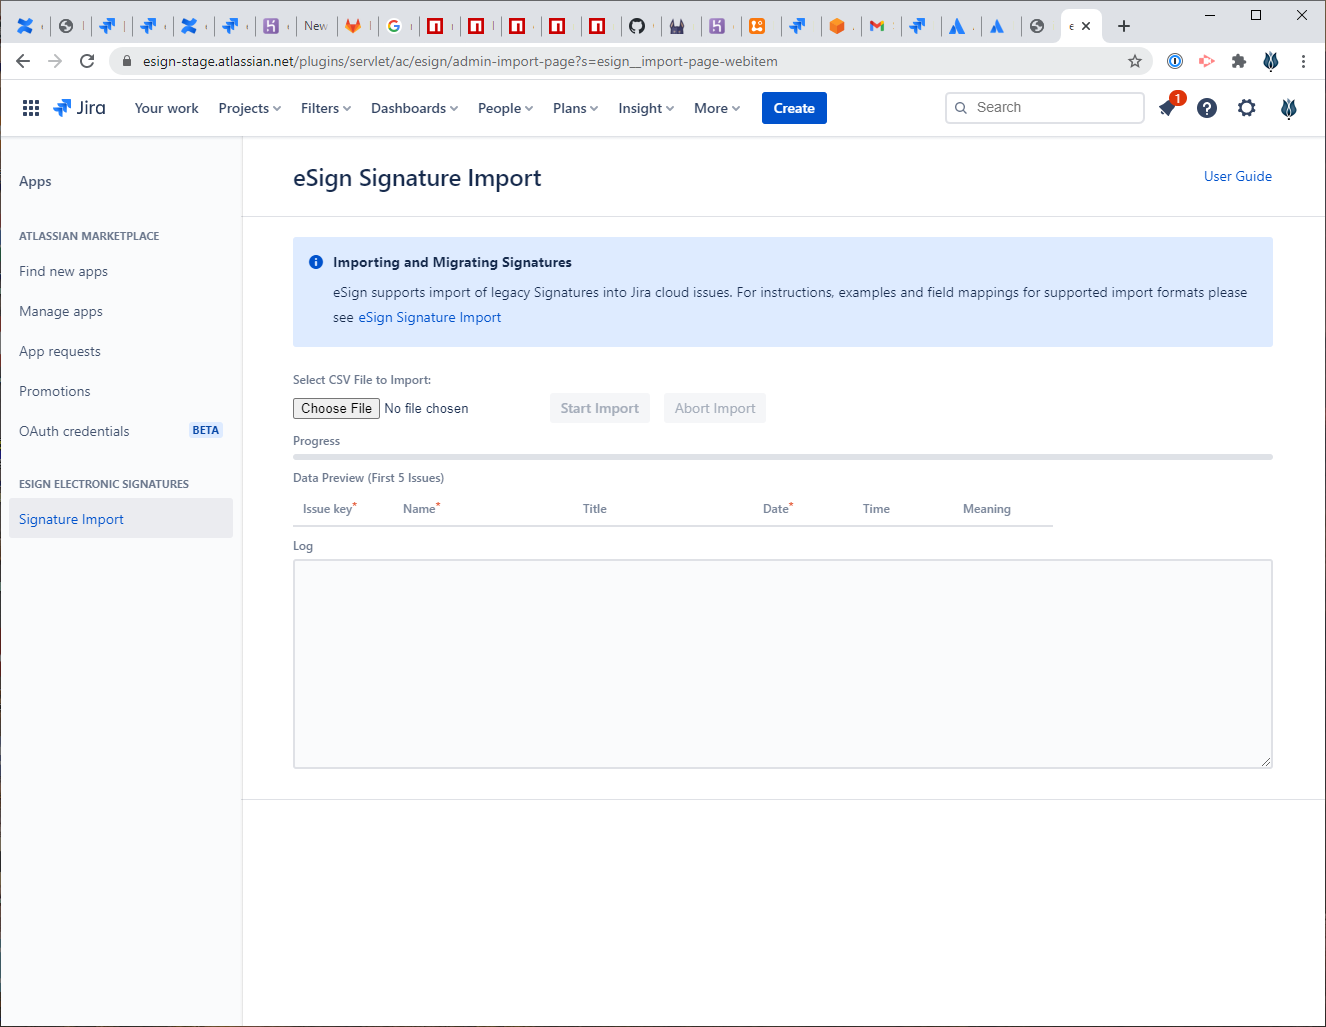Open the user profile avatar
1326x1027 pixels.
tap(1288, 108)
